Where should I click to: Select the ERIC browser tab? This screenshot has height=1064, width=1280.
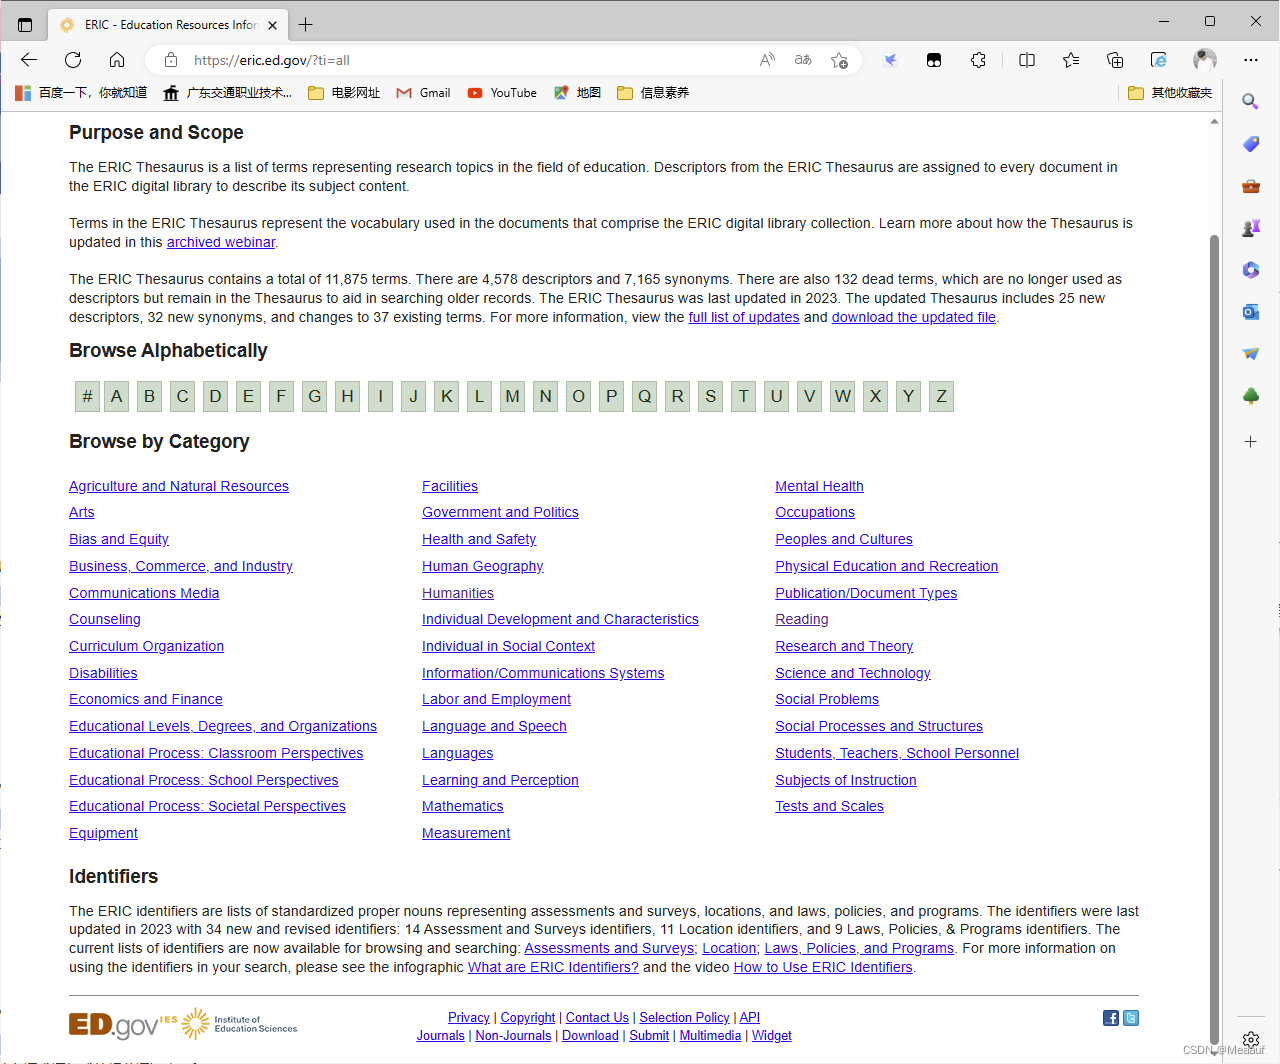[168, 24]
